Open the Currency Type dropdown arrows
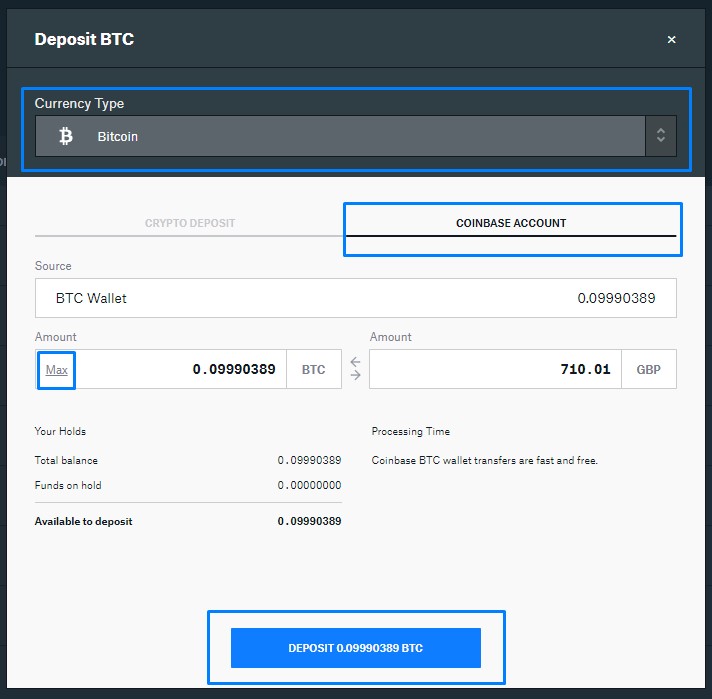The image size is (712, 699). point(661,136)
